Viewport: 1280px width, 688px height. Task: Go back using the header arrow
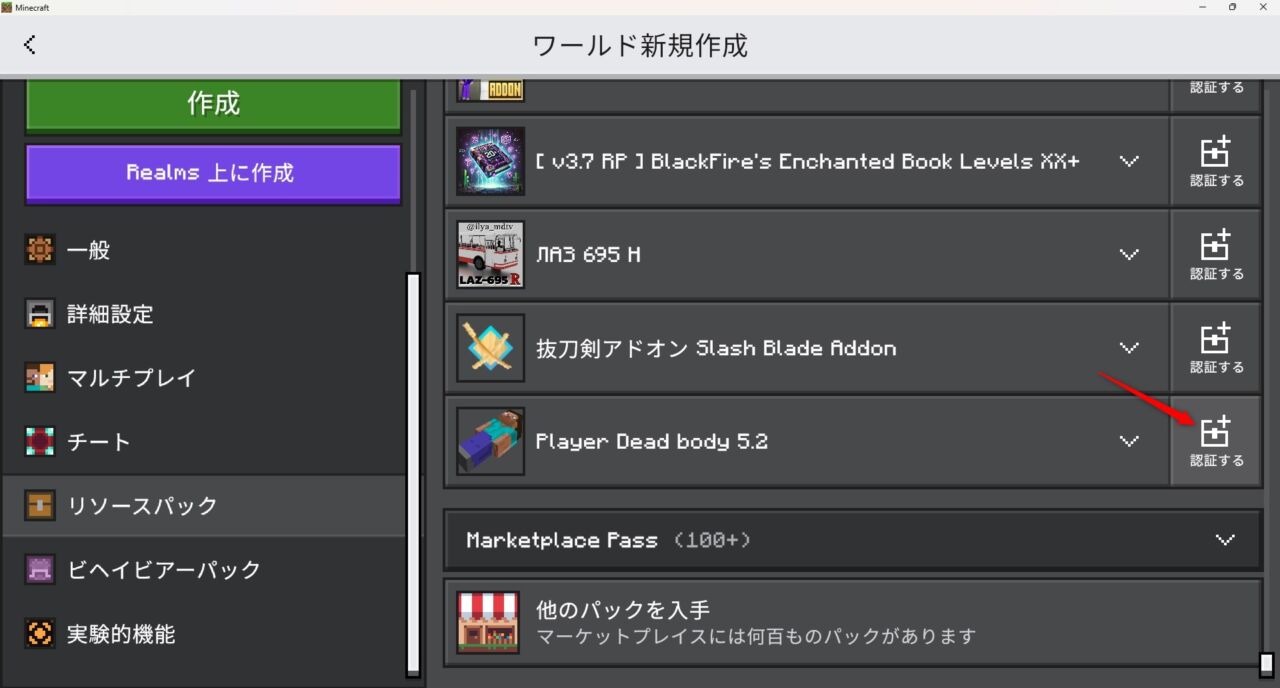(30, 44)
